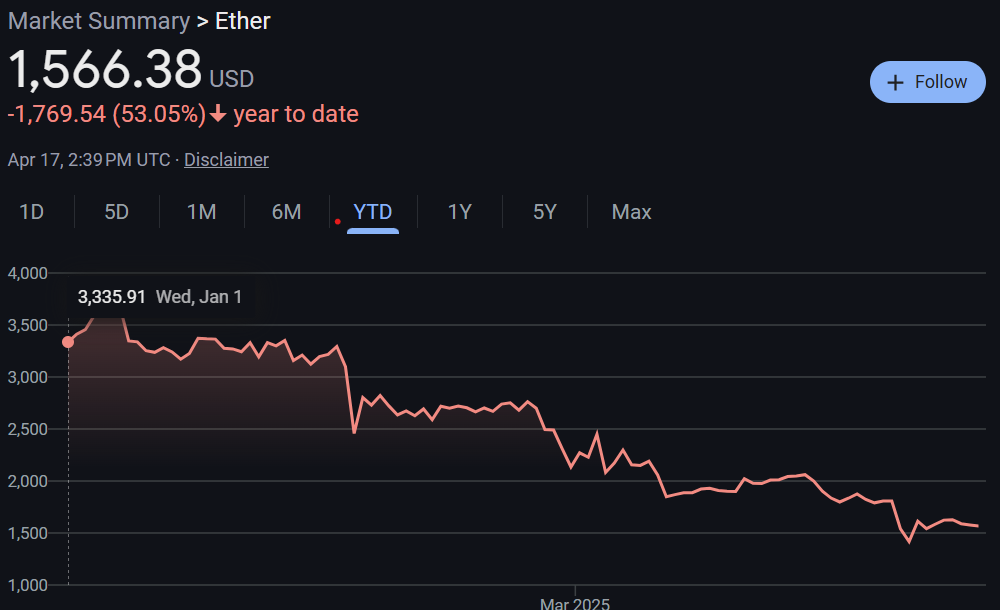The height and width of the screenshot is (610, 1000).
Task: Show the 1Y price history
Action: [459, 212]
